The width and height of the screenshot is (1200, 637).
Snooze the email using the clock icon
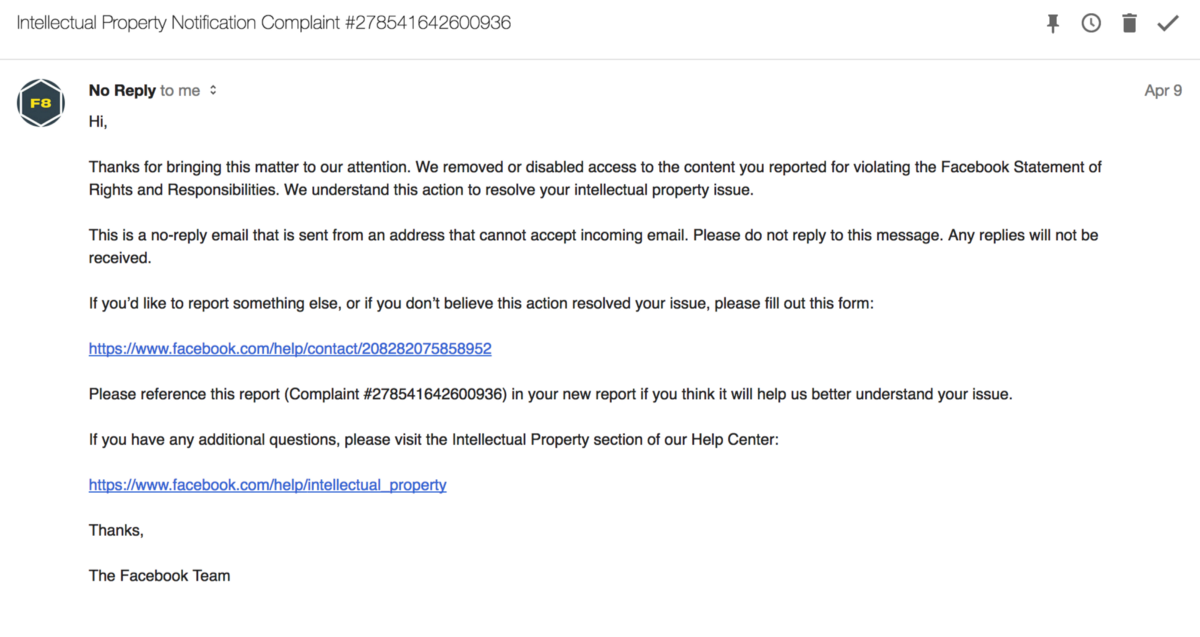tap(1091, 23)
